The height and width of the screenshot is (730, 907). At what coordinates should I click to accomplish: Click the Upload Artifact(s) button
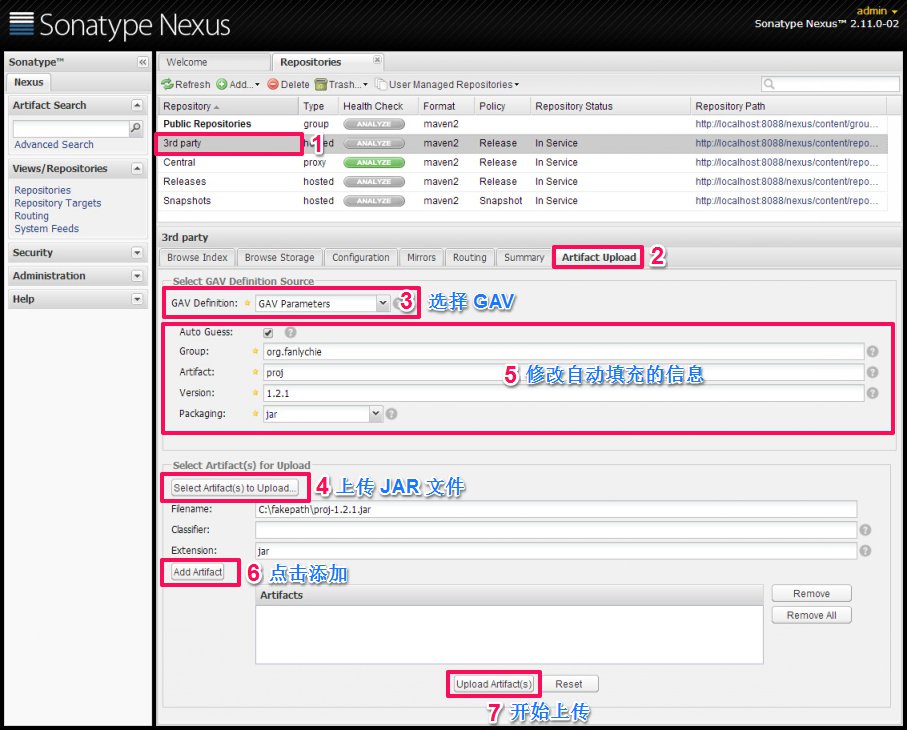pyautogui.click(x=493, y=684)
